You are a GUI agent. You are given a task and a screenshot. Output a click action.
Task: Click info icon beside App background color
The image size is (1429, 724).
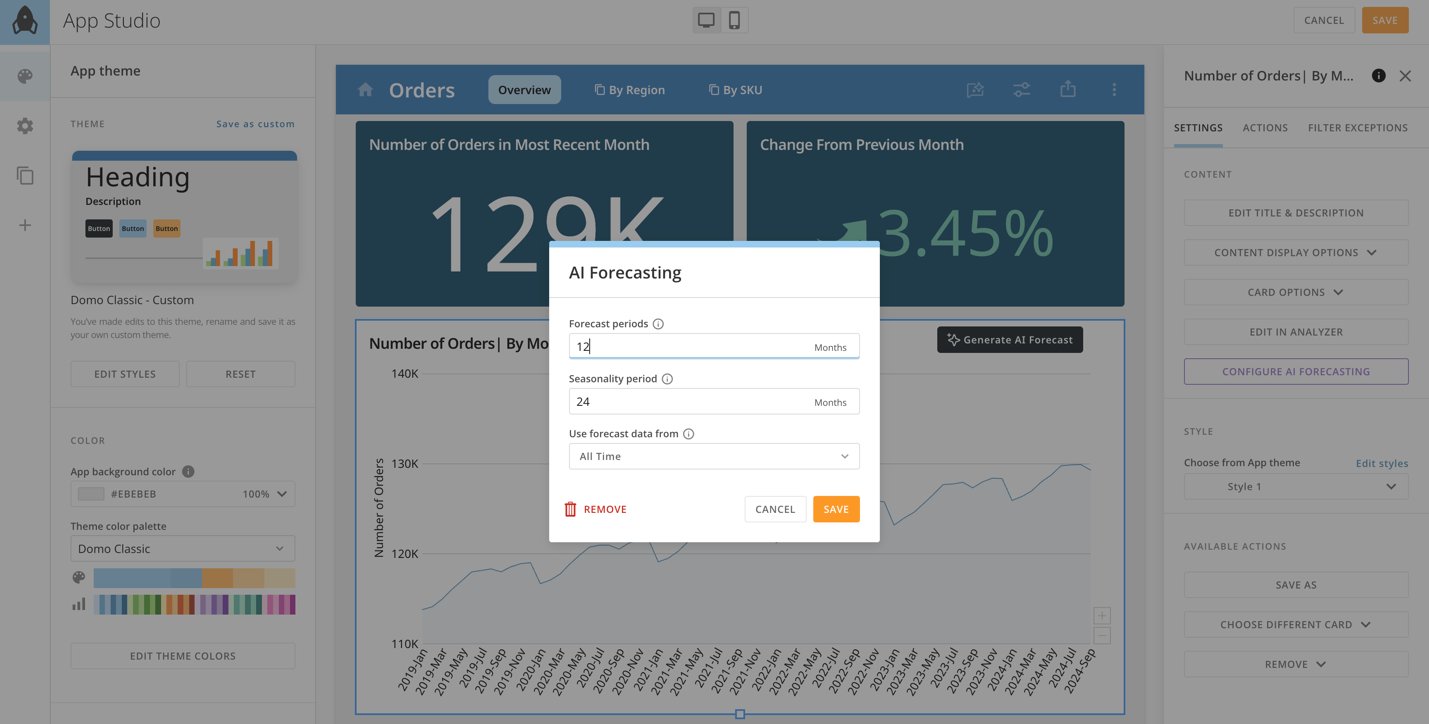pyautogui.click(x=188, y=471)
